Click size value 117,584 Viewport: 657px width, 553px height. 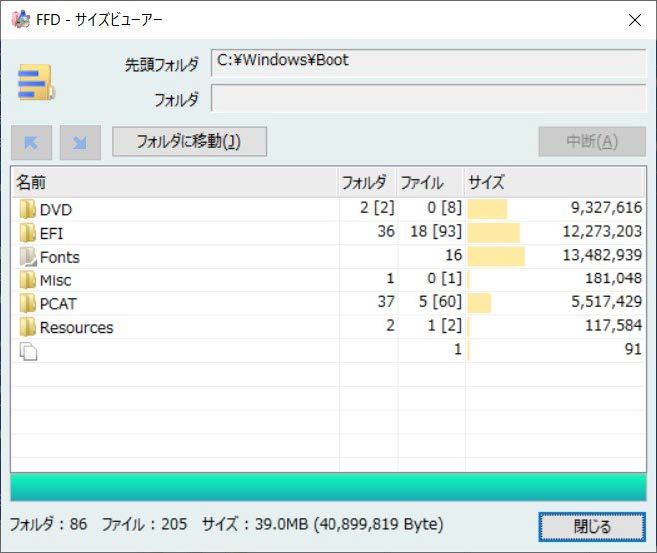(x=613, y=325)
